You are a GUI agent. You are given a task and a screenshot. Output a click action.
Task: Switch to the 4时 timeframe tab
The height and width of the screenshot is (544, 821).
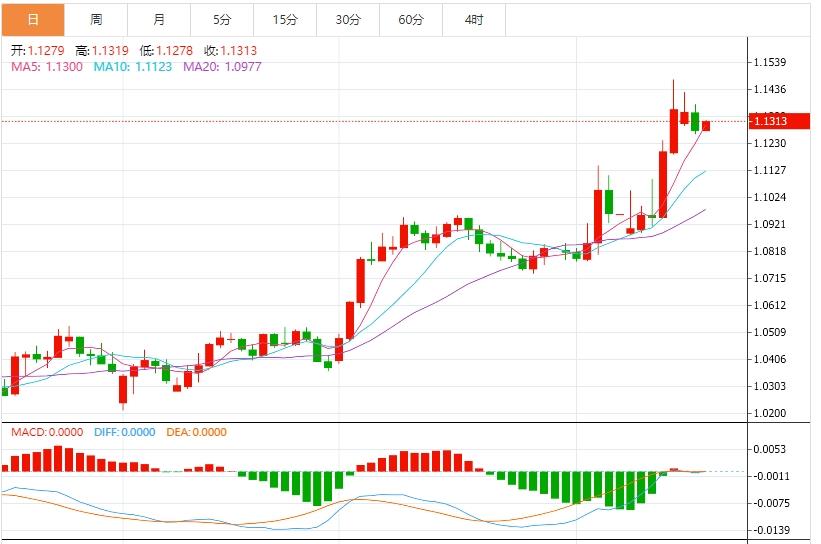pyautogui.click(x=474, y=19)
